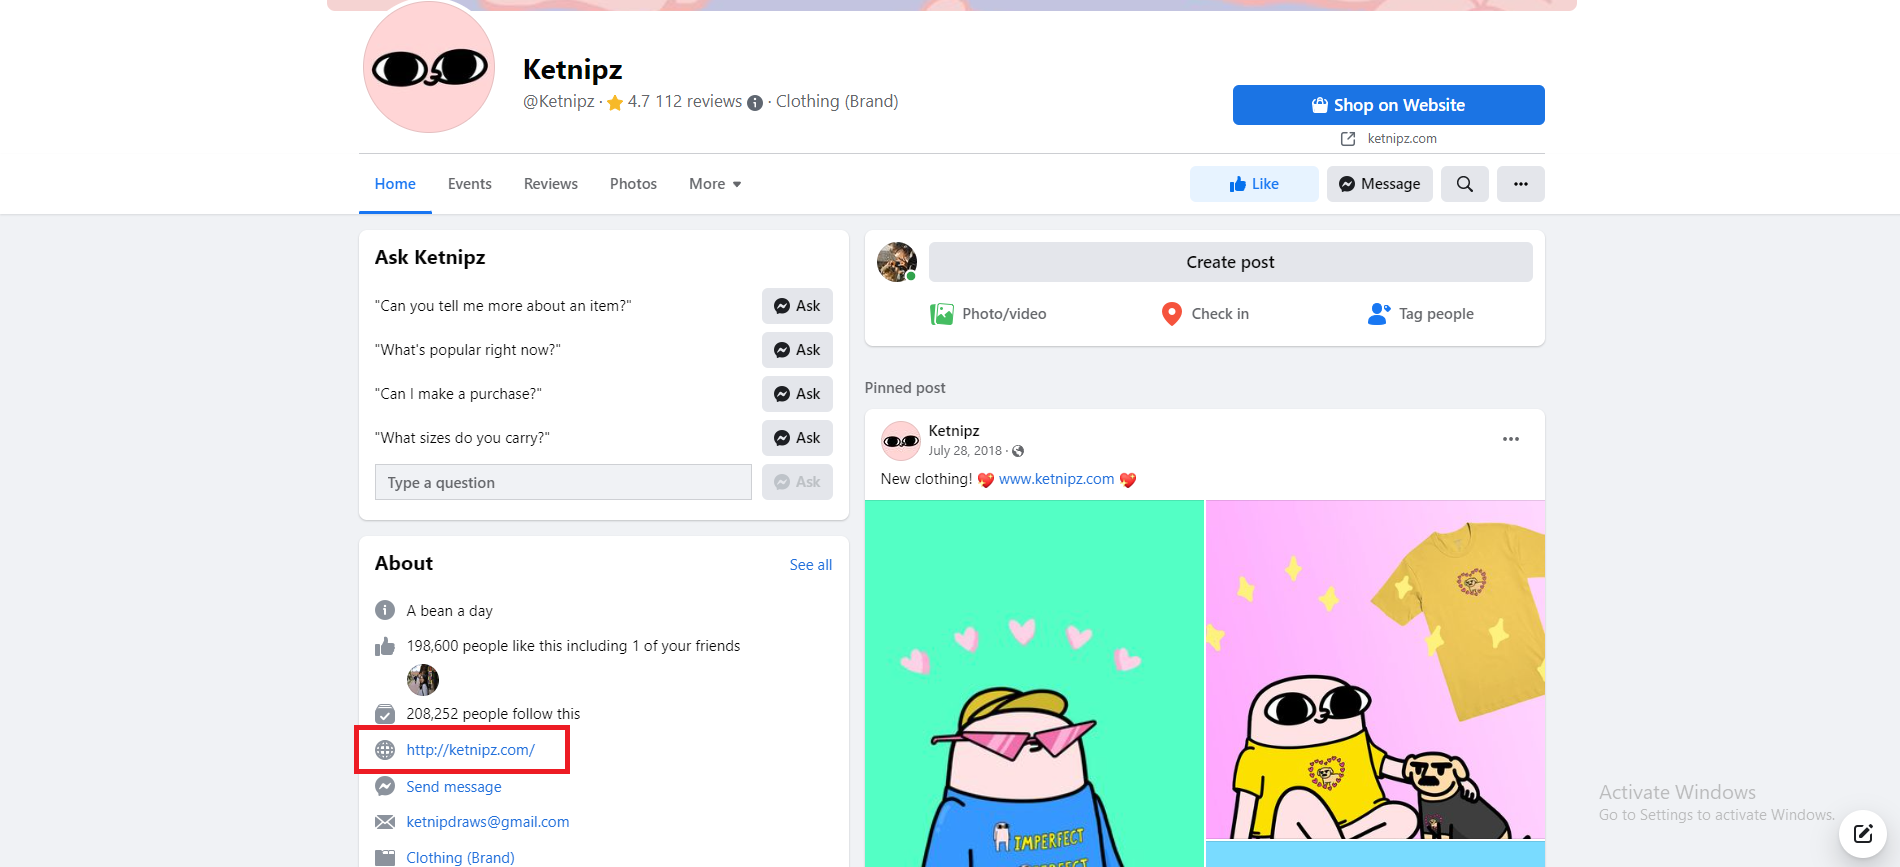Open the green sunglasses character image
This screenshot has height=867, width=1900.
point(1034,684)
